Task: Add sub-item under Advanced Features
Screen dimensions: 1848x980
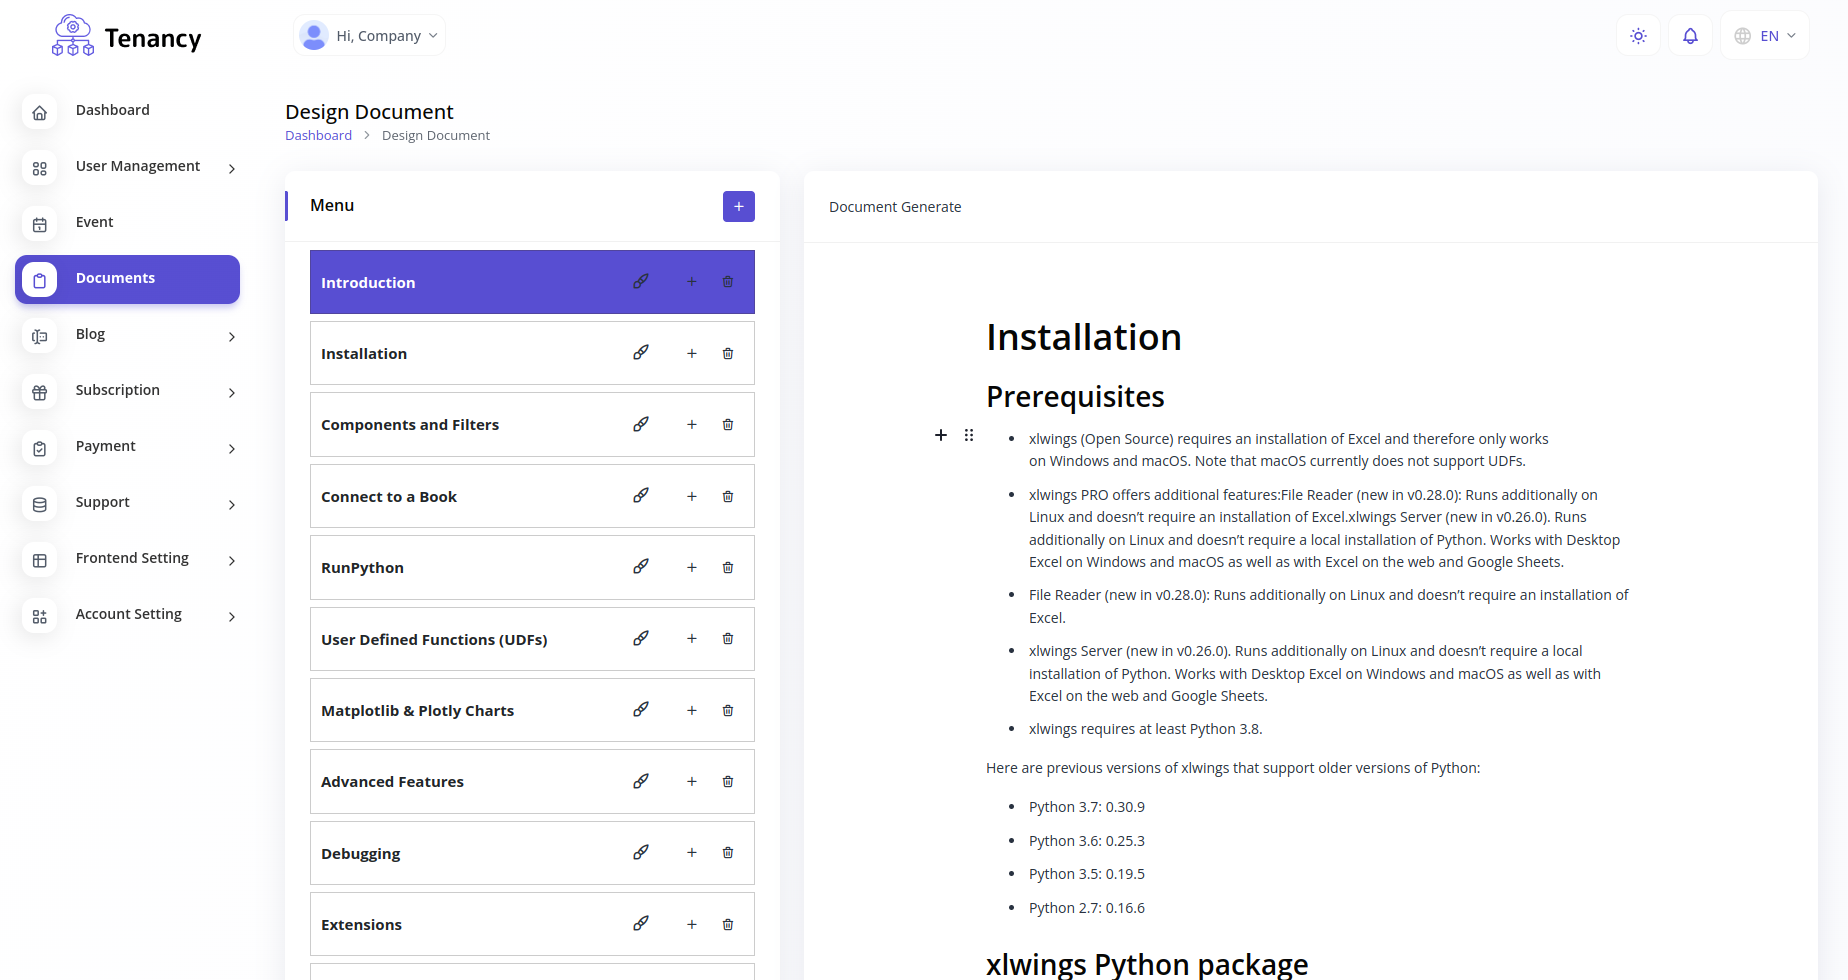Action: coord(691,782)
